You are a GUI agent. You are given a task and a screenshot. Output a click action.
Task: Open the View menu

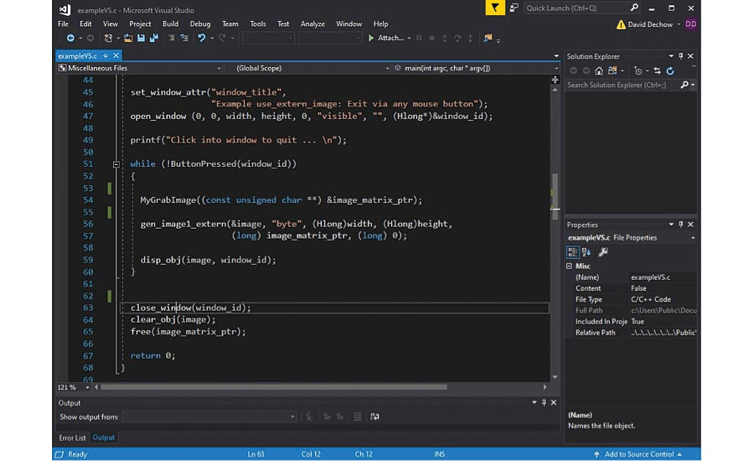pyautogui.click(x=110, y=24)
